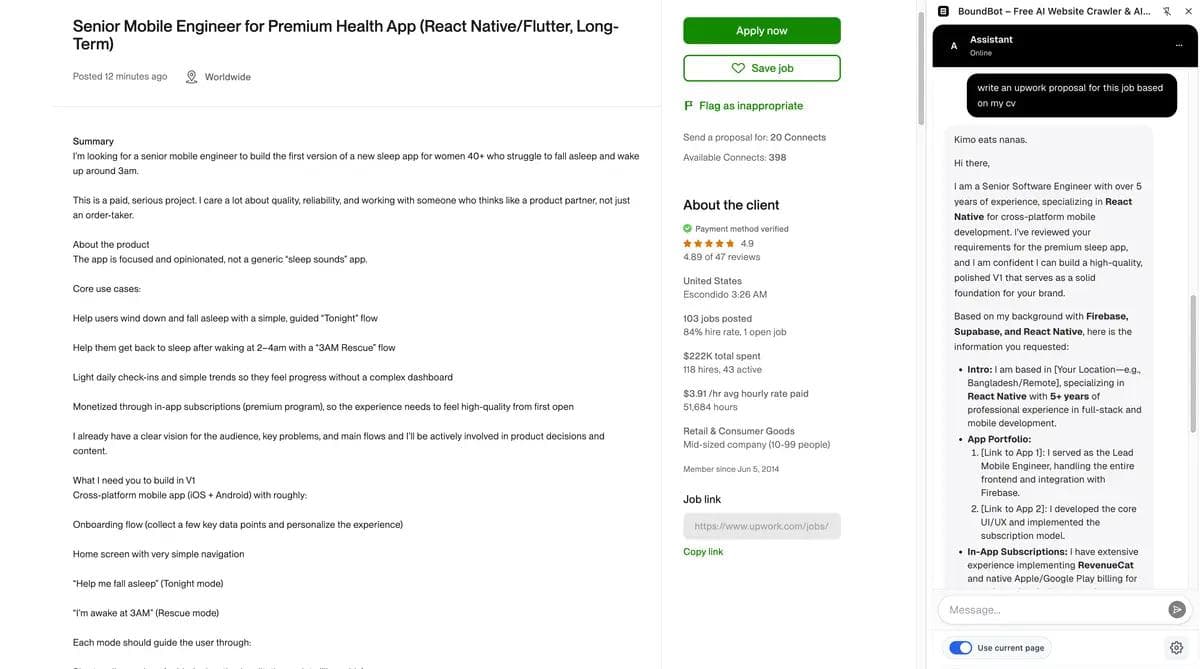
Task: Click the Apply now button
Action: click(x=762, y=28)
